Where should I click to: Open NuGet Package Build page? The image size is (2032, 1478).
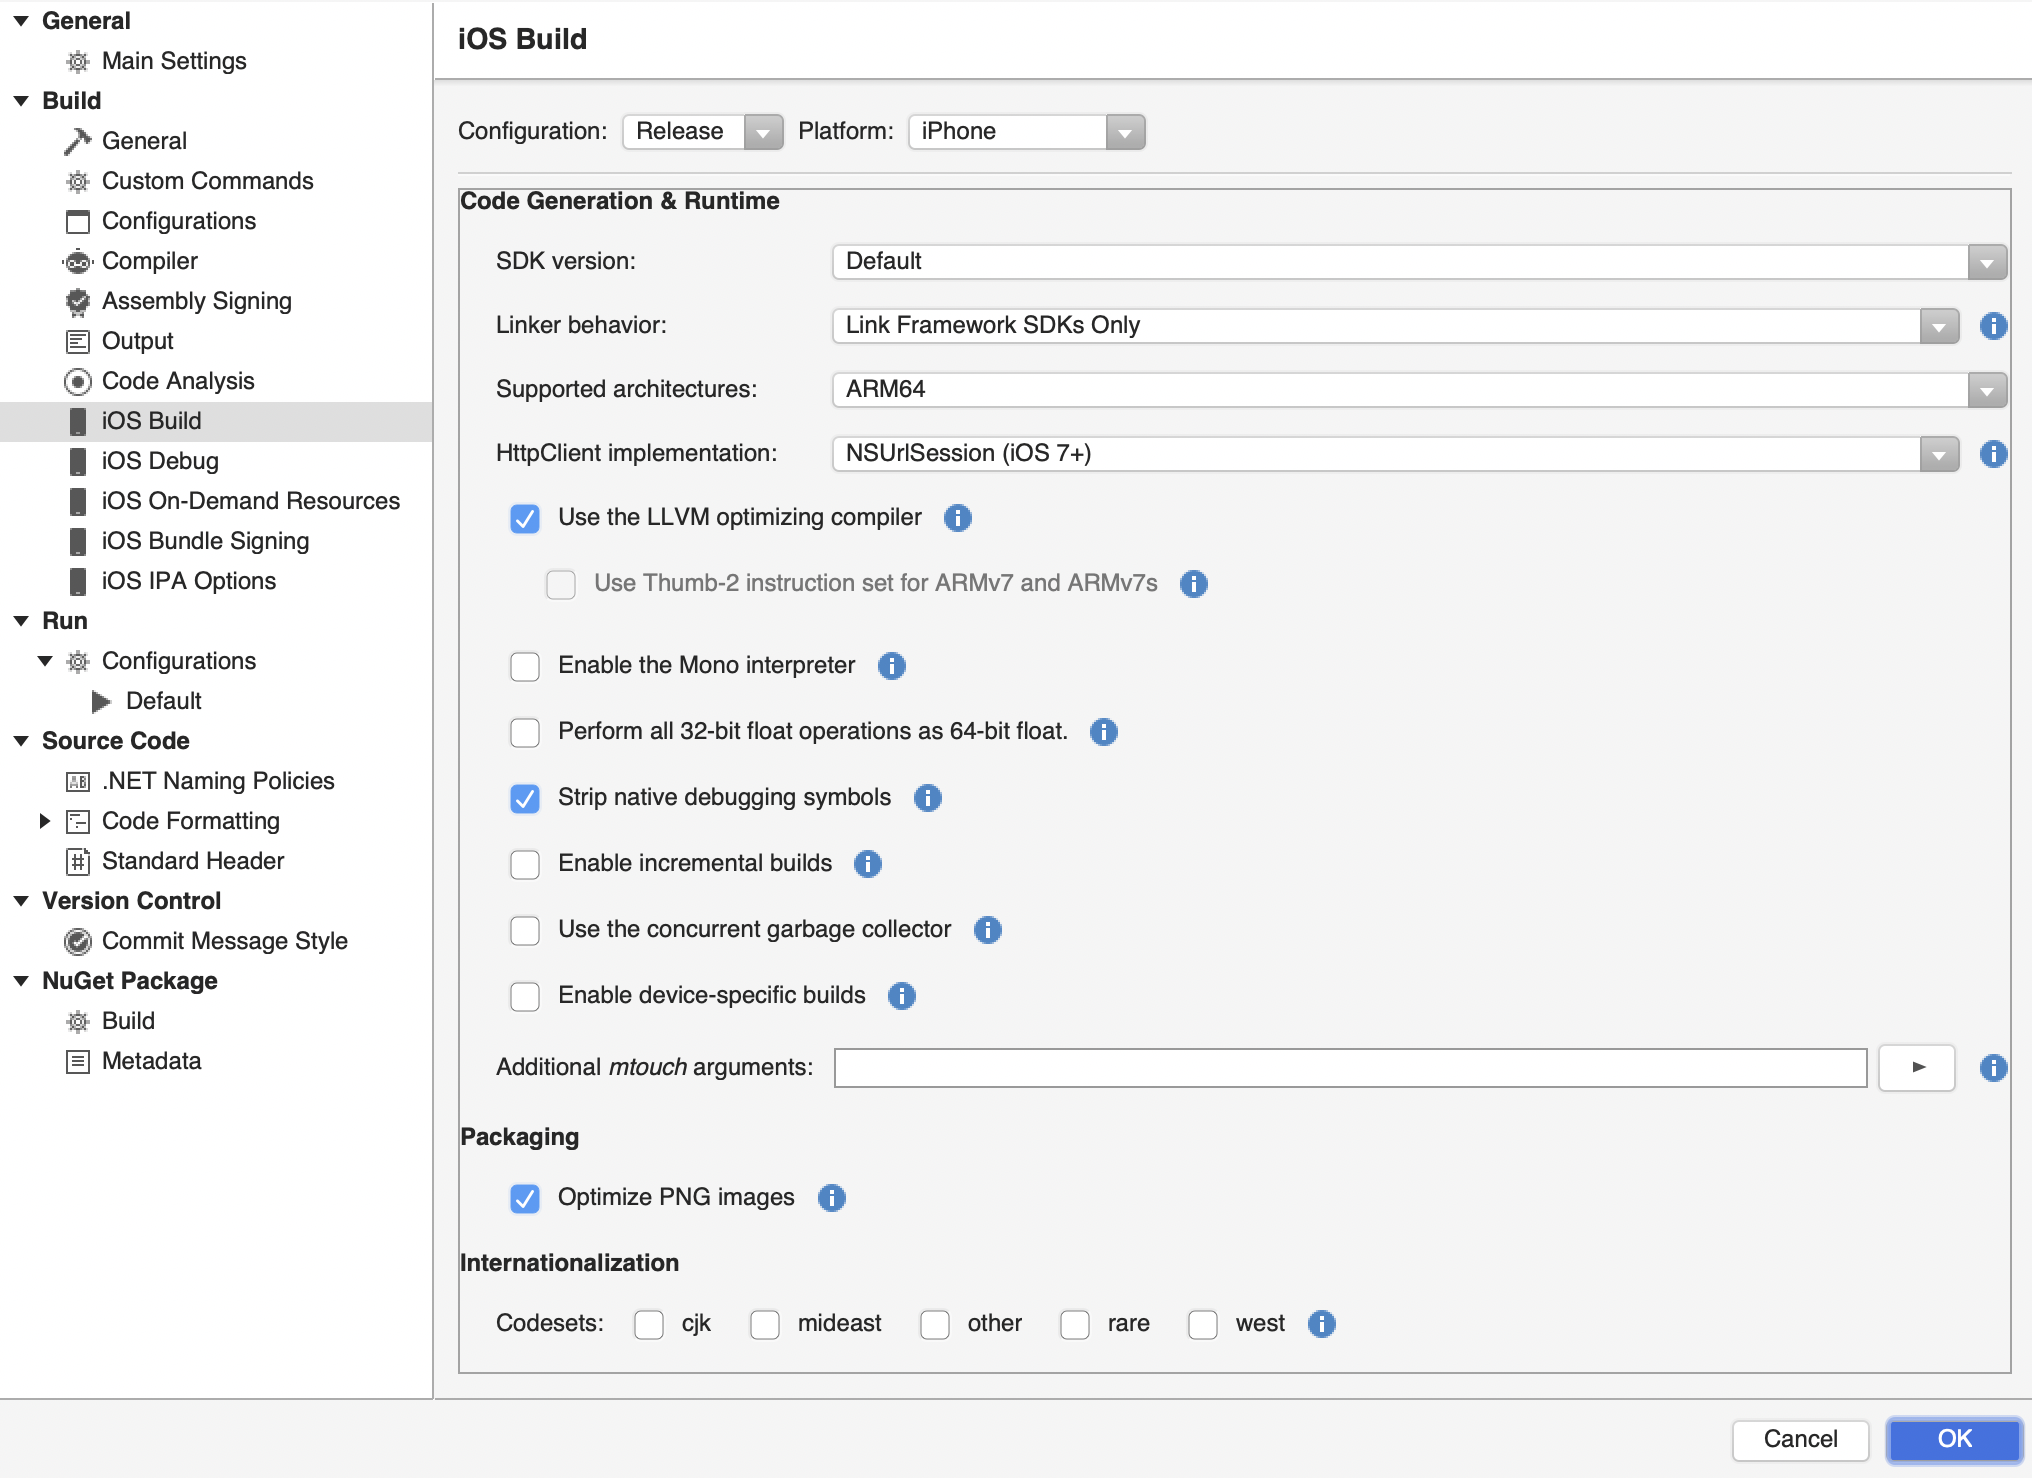pyautogui.click(x=216, y=1021)
